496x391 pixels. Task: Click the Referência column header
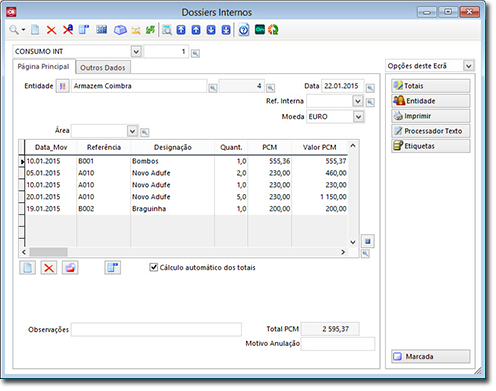(x=104, y=147)
